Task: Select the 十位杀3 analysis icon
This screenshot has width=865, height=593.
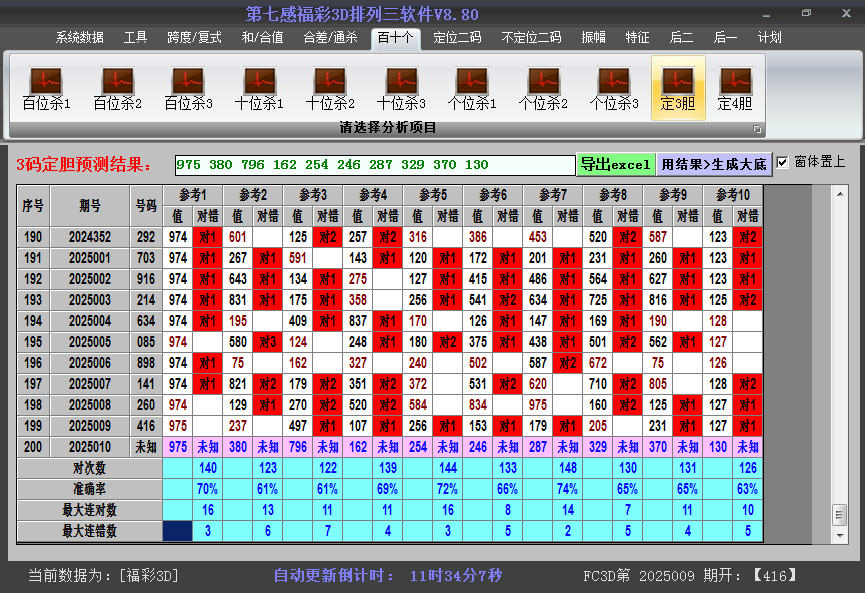Action: click(x=401, y=88)
